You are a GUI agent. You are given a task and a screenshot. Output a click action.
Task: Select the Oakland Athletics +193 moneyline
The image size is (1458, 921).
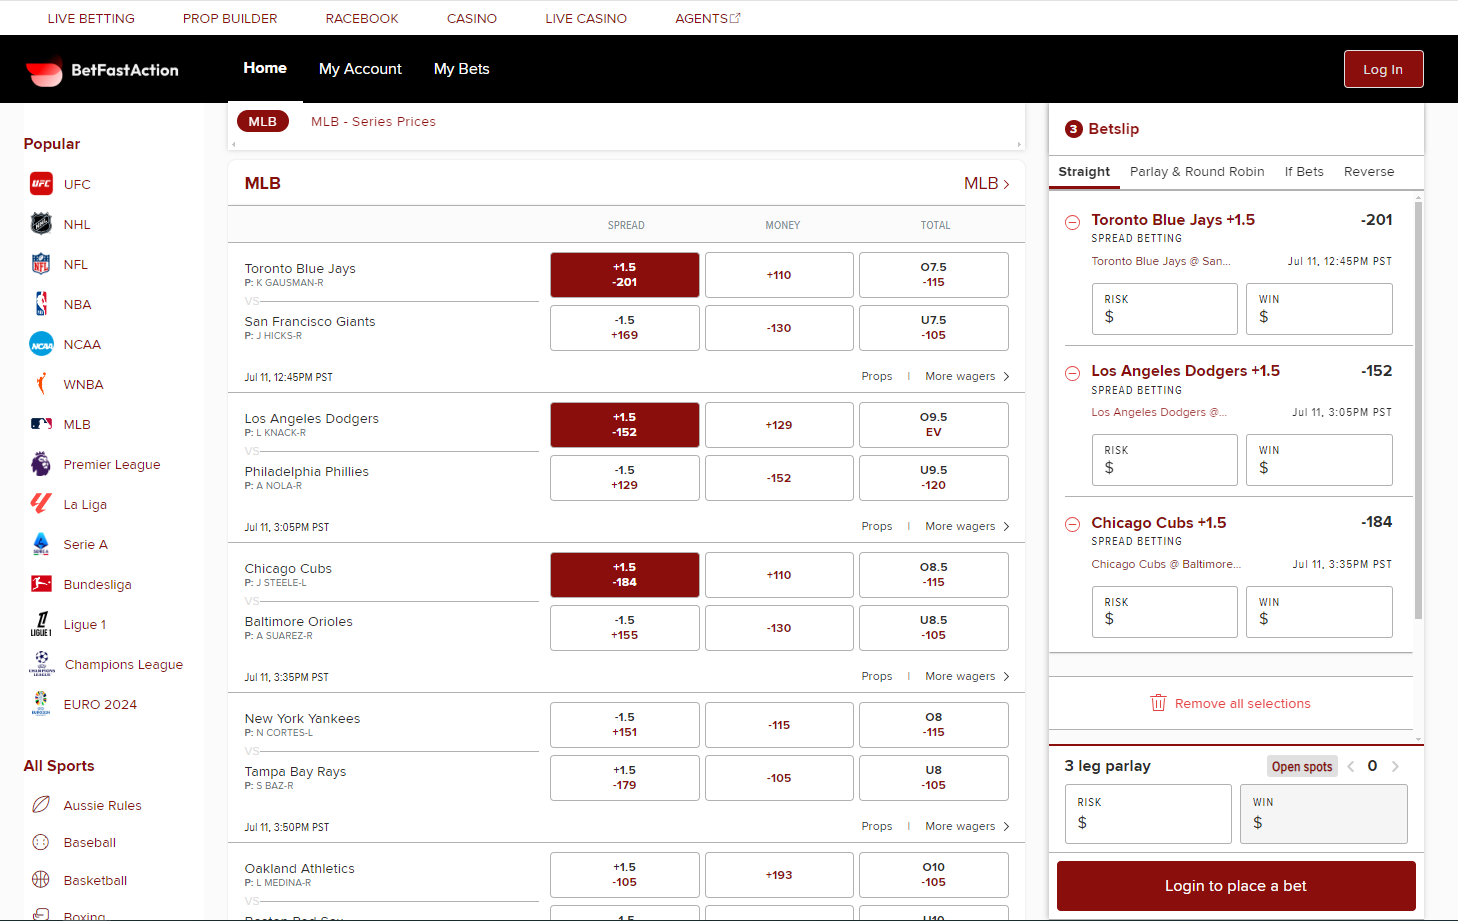(x=779, y=875)
